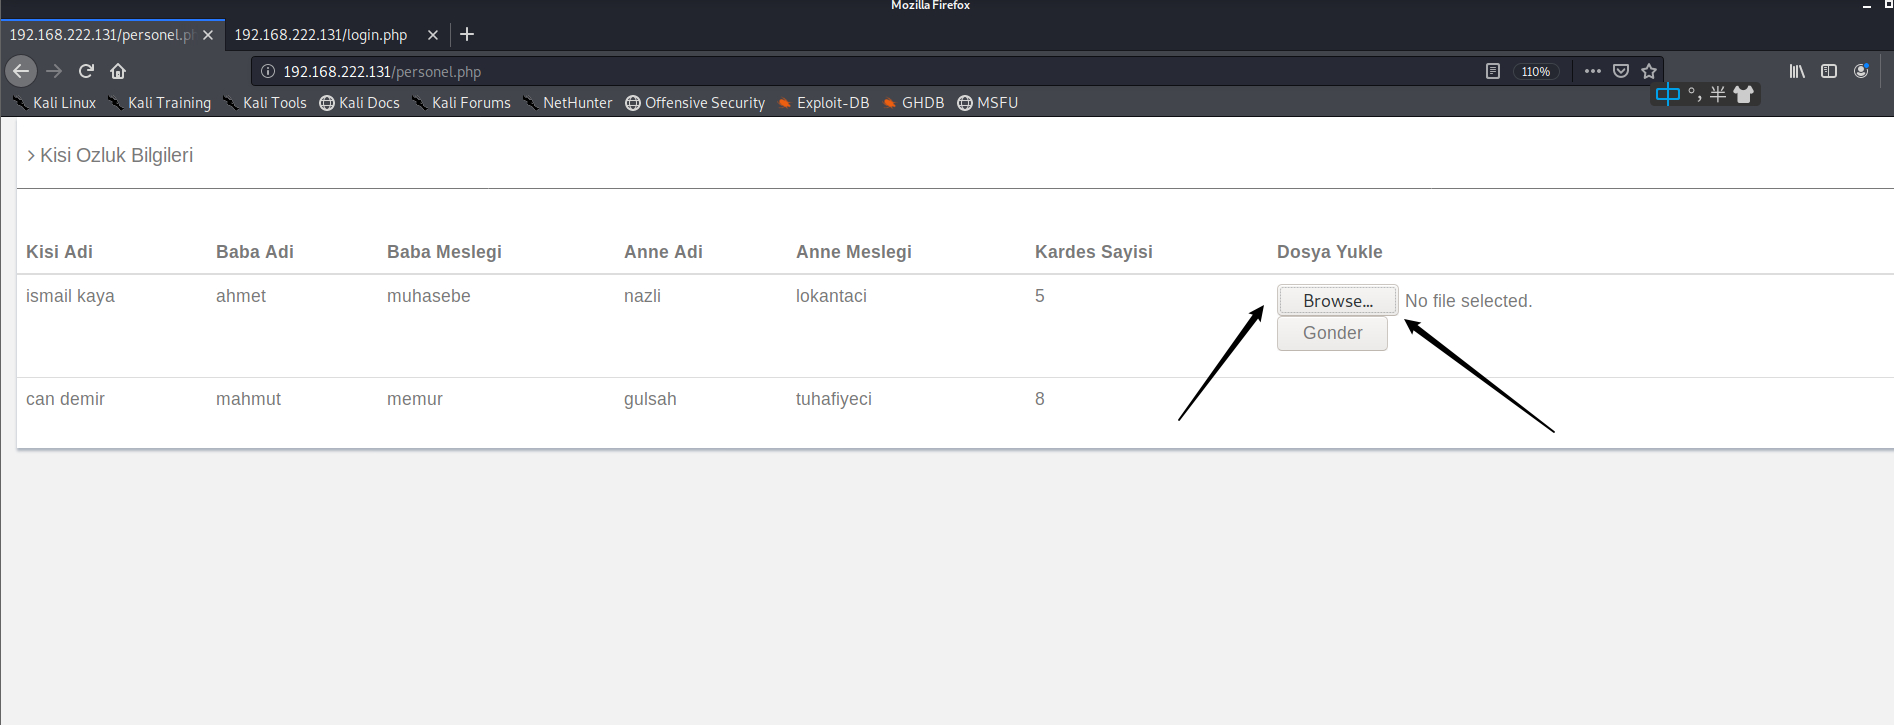The height and width of the screenshot is (725, 1894).
Task: Bookmark this page with the star
Action: [1649, 71]
